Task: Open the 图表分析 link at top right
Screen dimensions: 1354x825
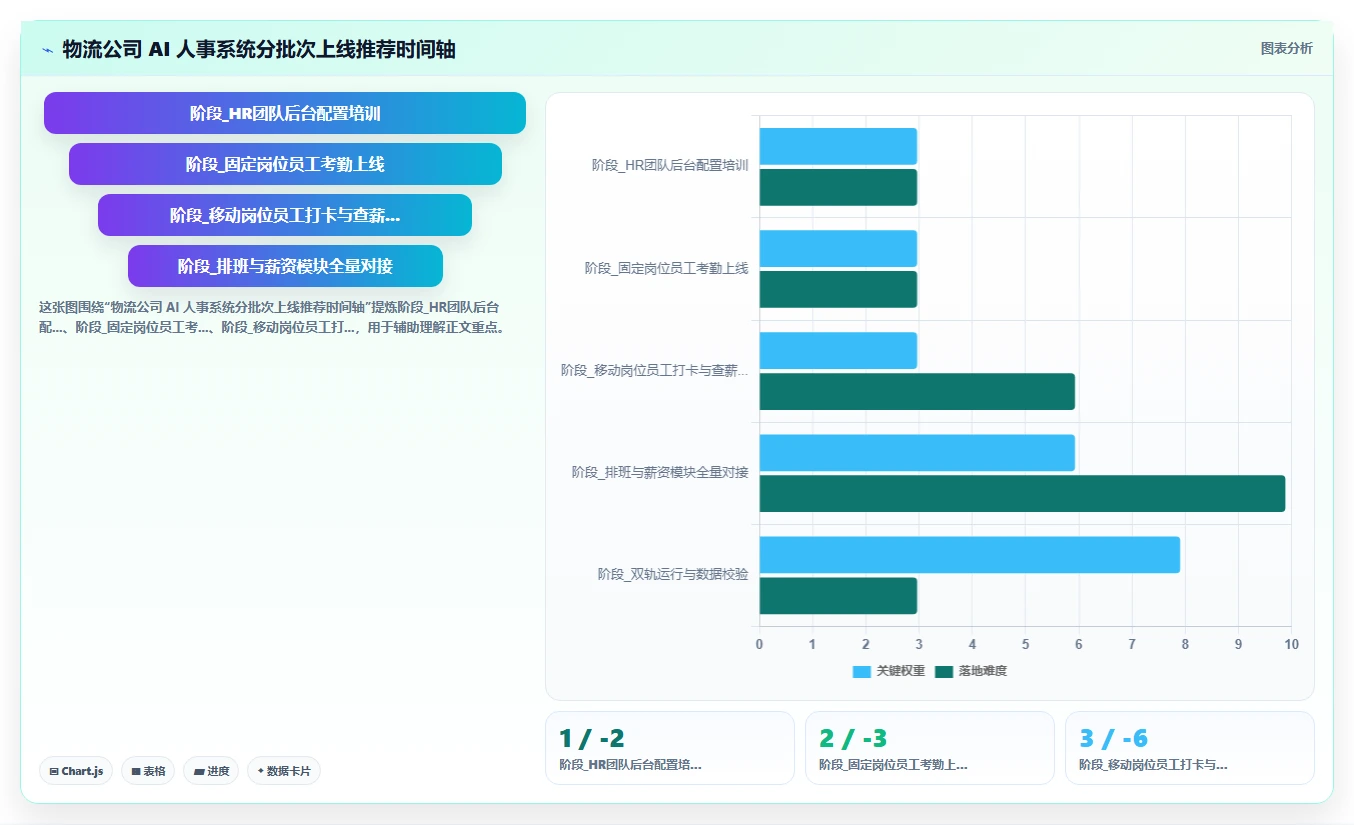Action: coord(1286,48)
